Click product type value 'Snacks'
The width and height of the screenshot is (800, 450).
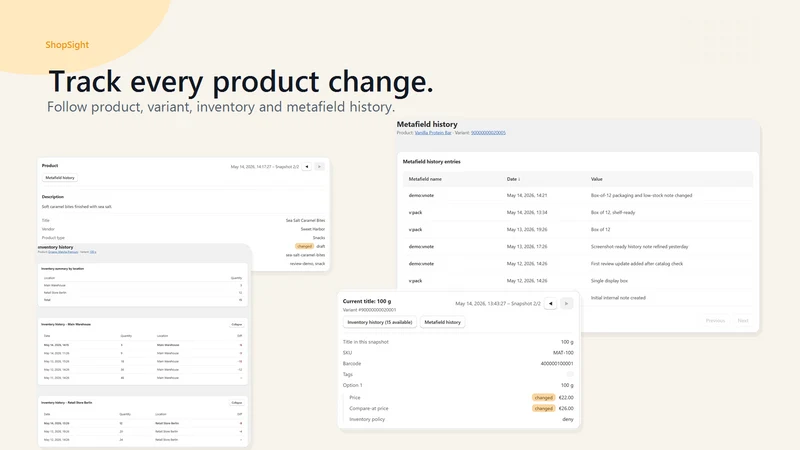coord(319,238)
